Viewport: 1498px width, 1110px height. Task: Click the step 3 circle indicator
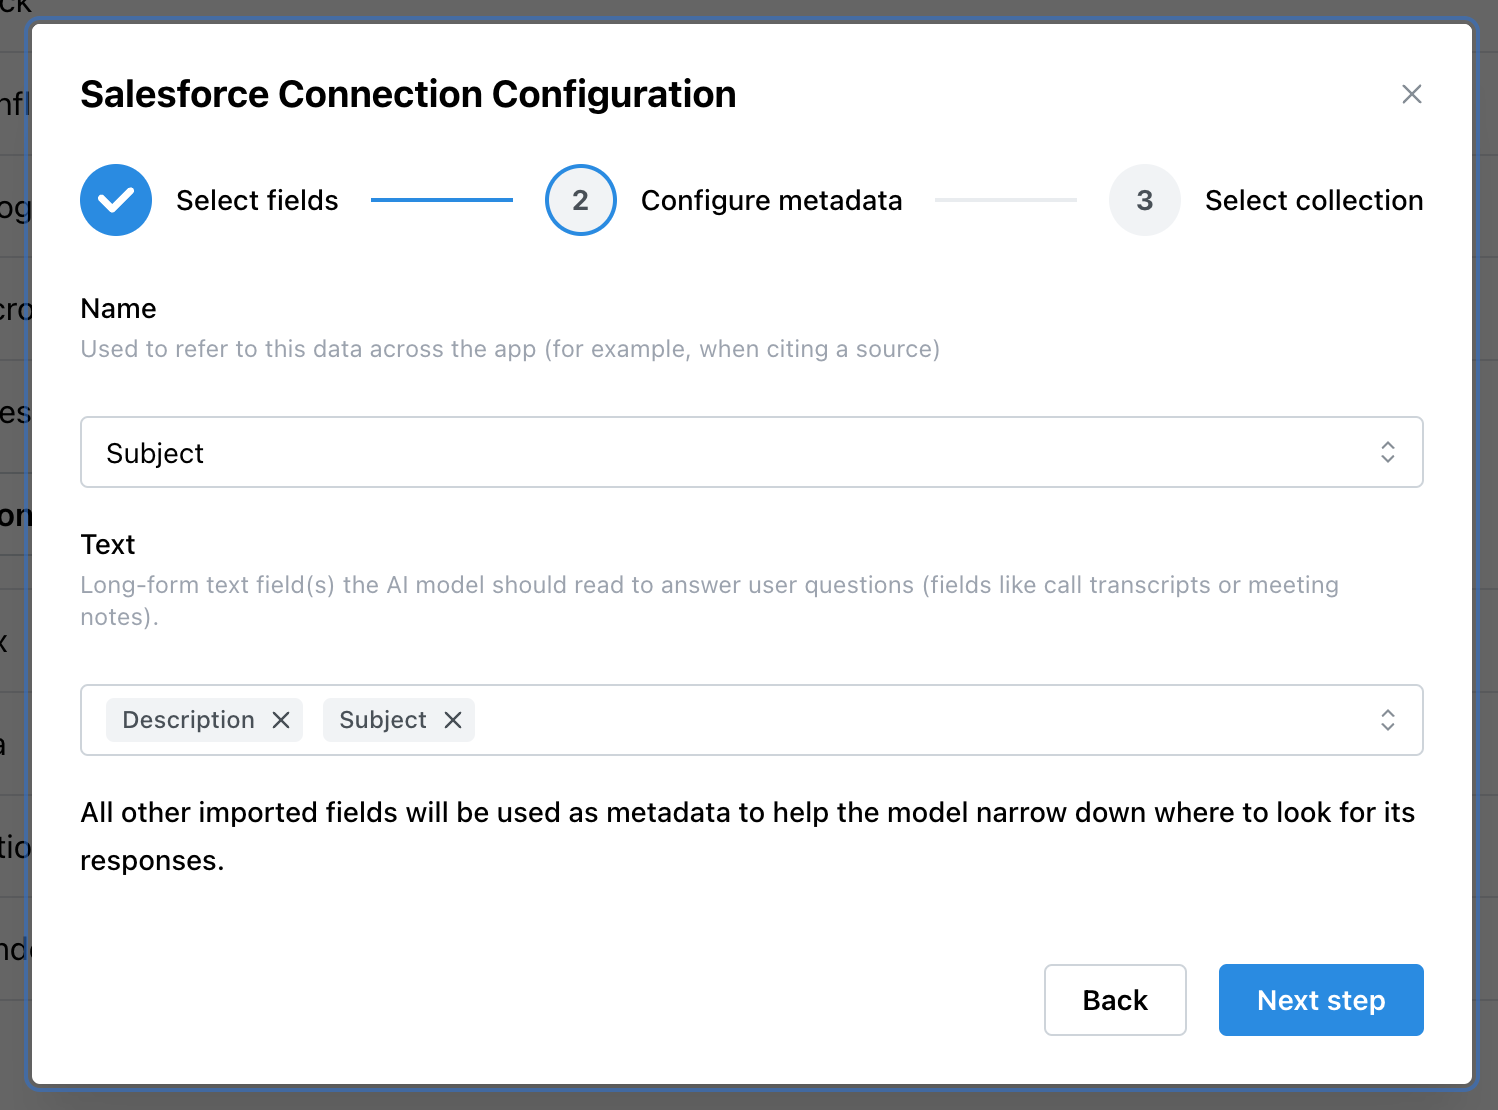tap(1144, 200)
